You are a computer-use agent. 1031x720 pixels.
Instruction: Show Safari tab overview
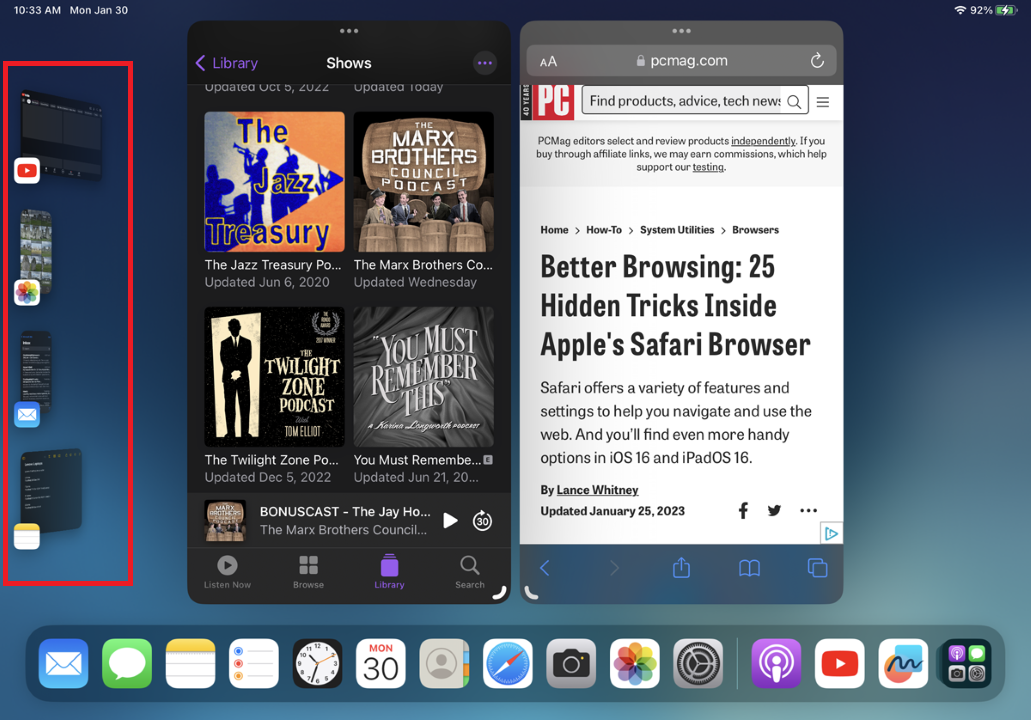click(x=817, y=567)
